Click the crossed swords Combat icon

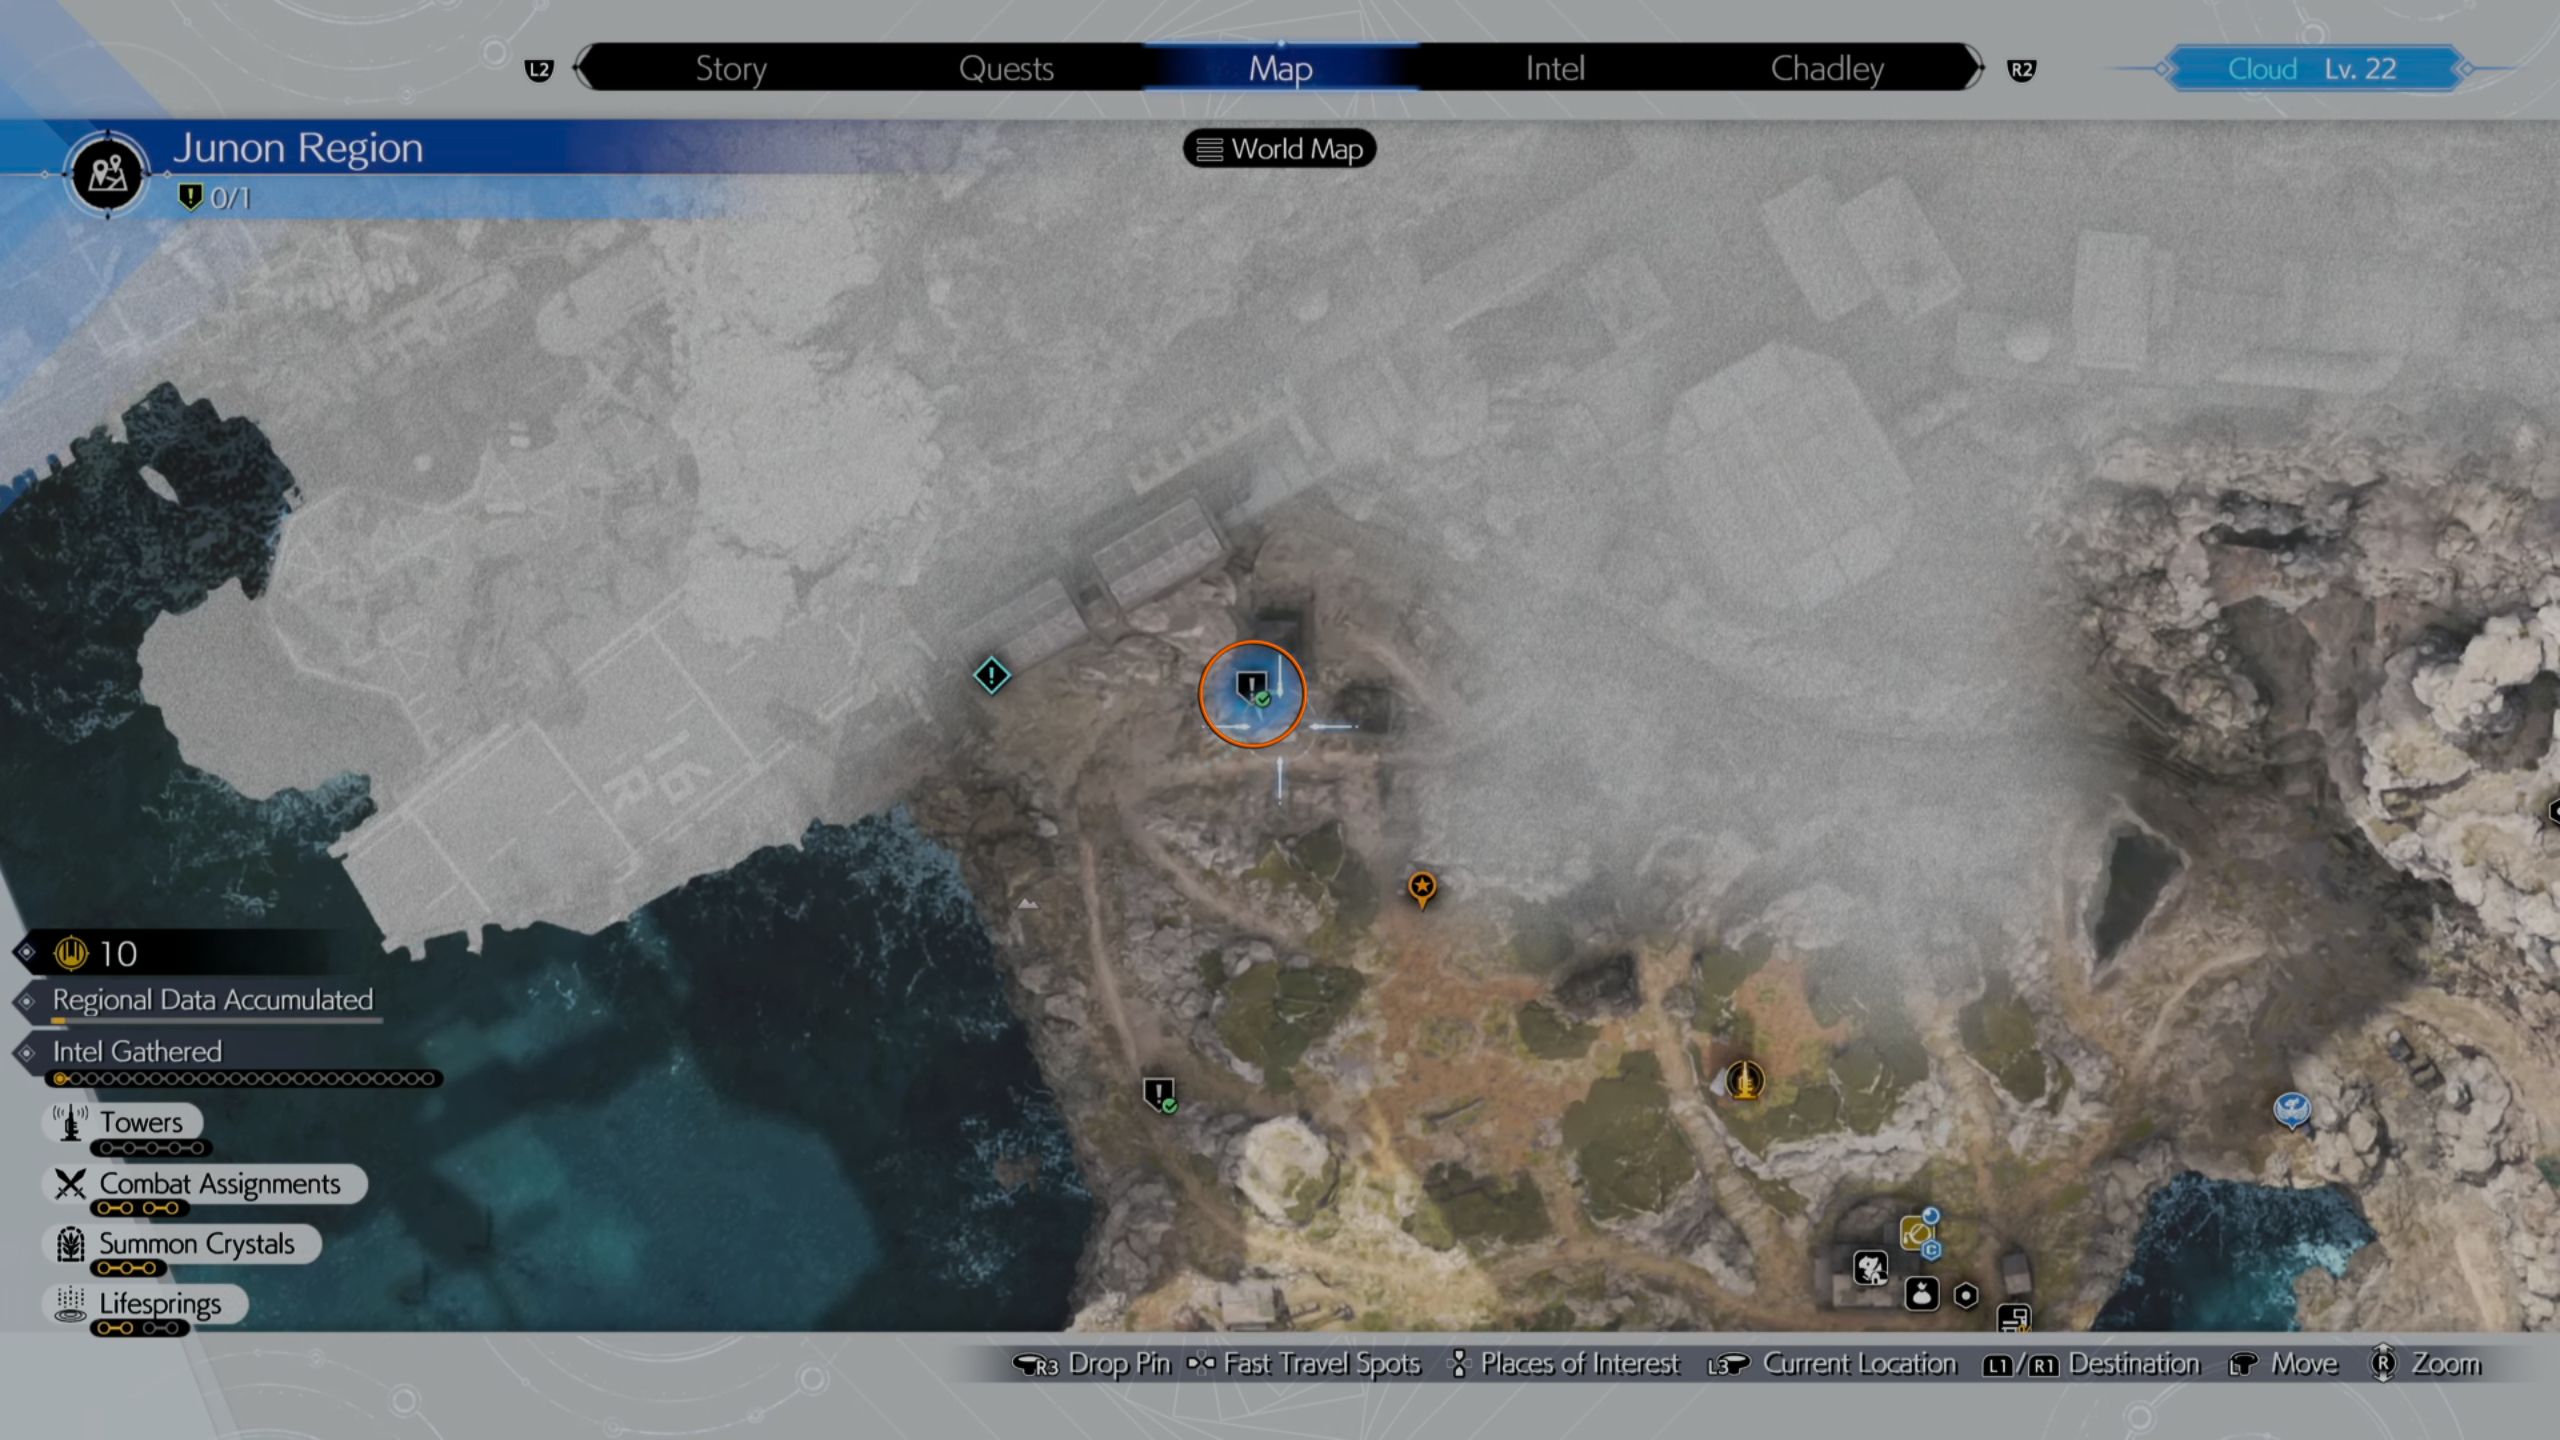coord(70,1184)
